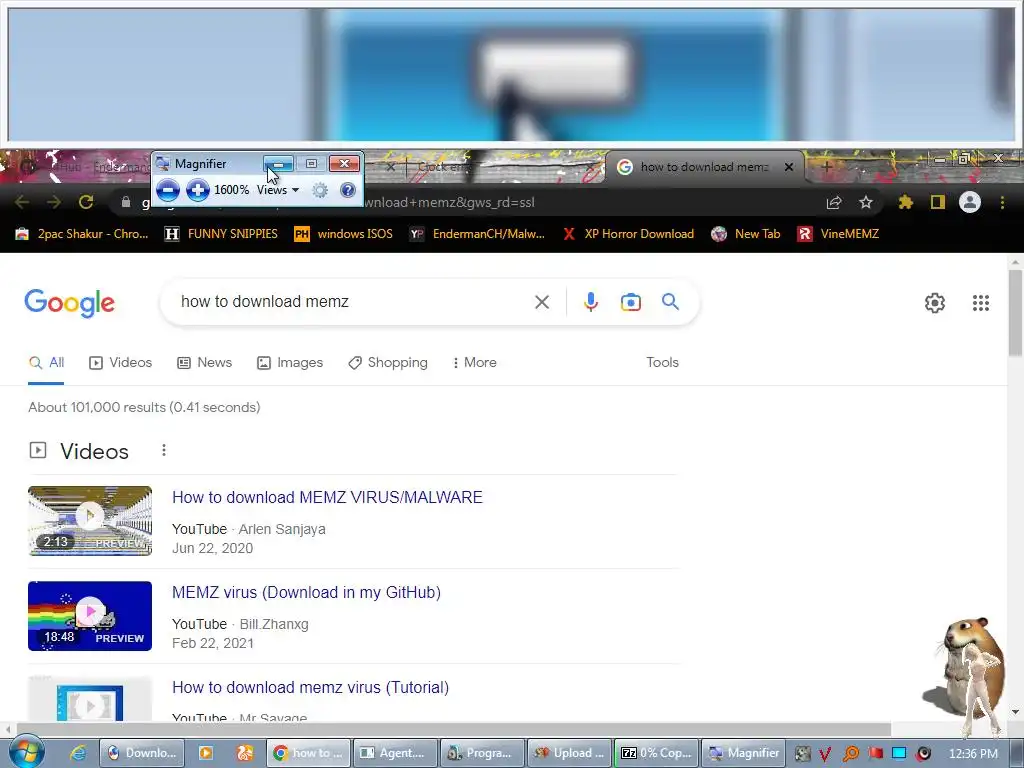Image resolution: width=1024 pixels, height=768 pixels.
Task: Switch to Shopping results tab
Action: coord(388,362)
